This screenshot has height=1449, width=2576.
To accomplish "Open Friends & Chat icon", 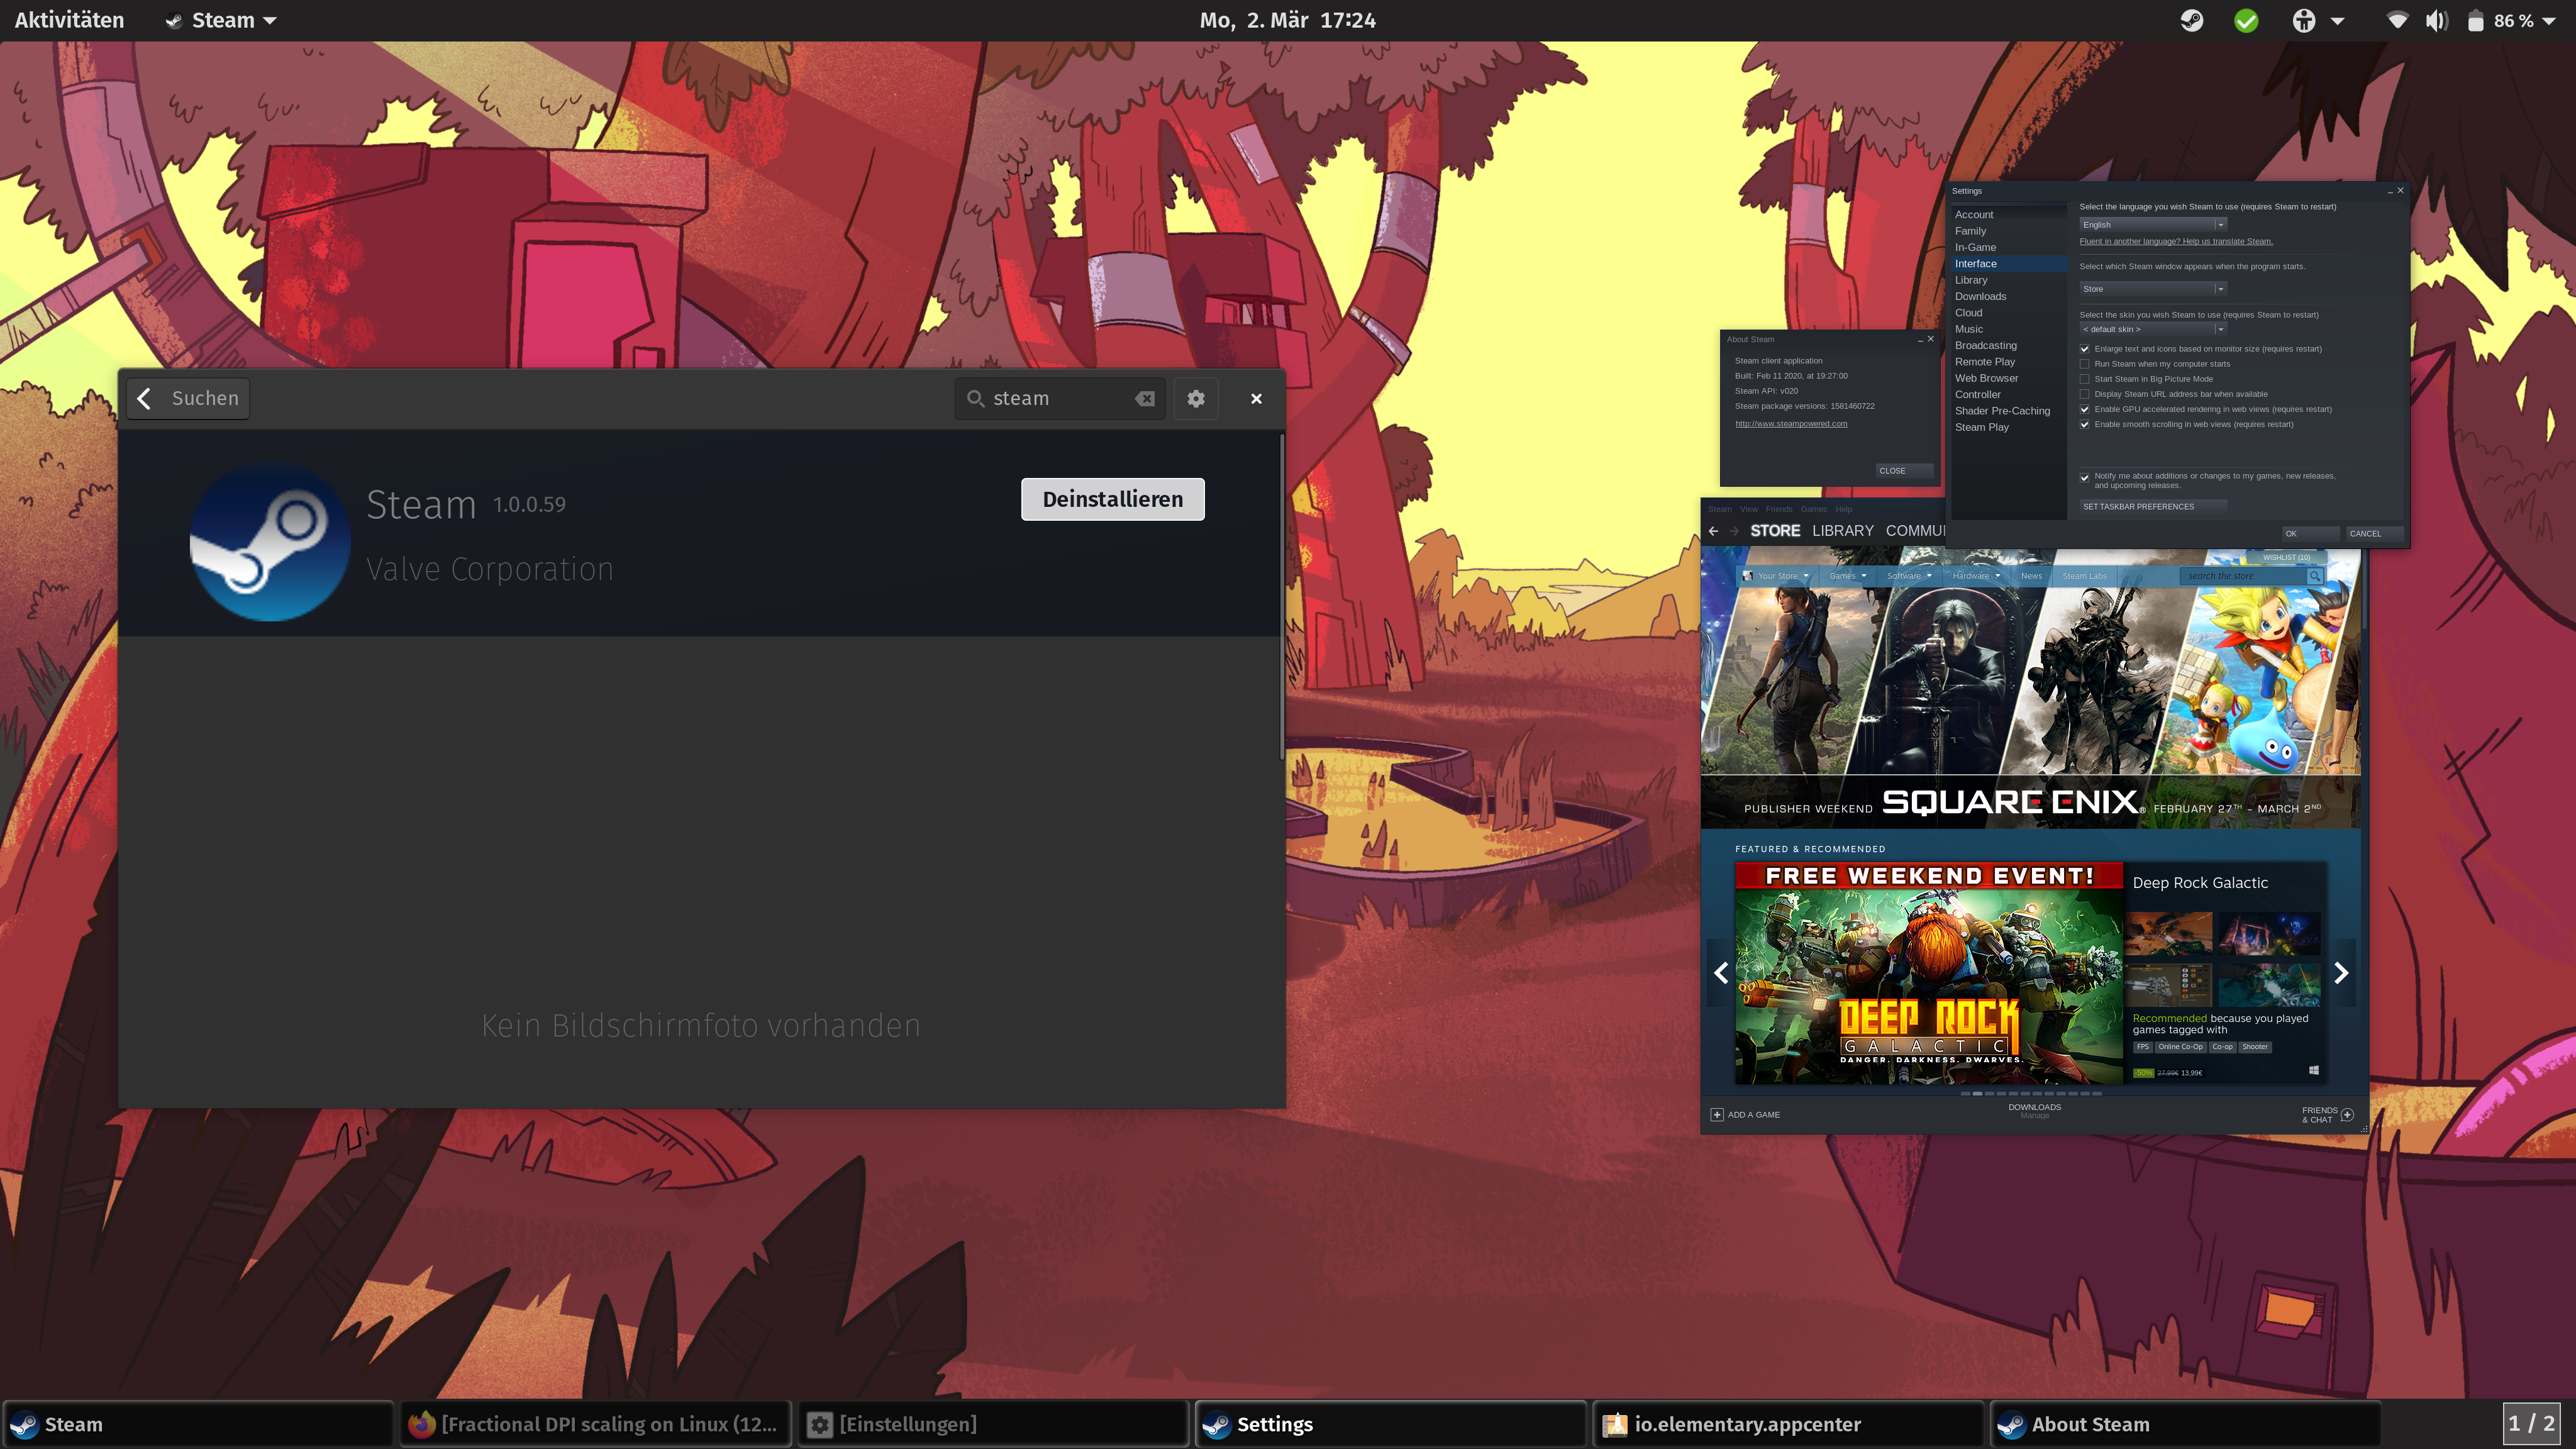I will coord(2347,1114).
